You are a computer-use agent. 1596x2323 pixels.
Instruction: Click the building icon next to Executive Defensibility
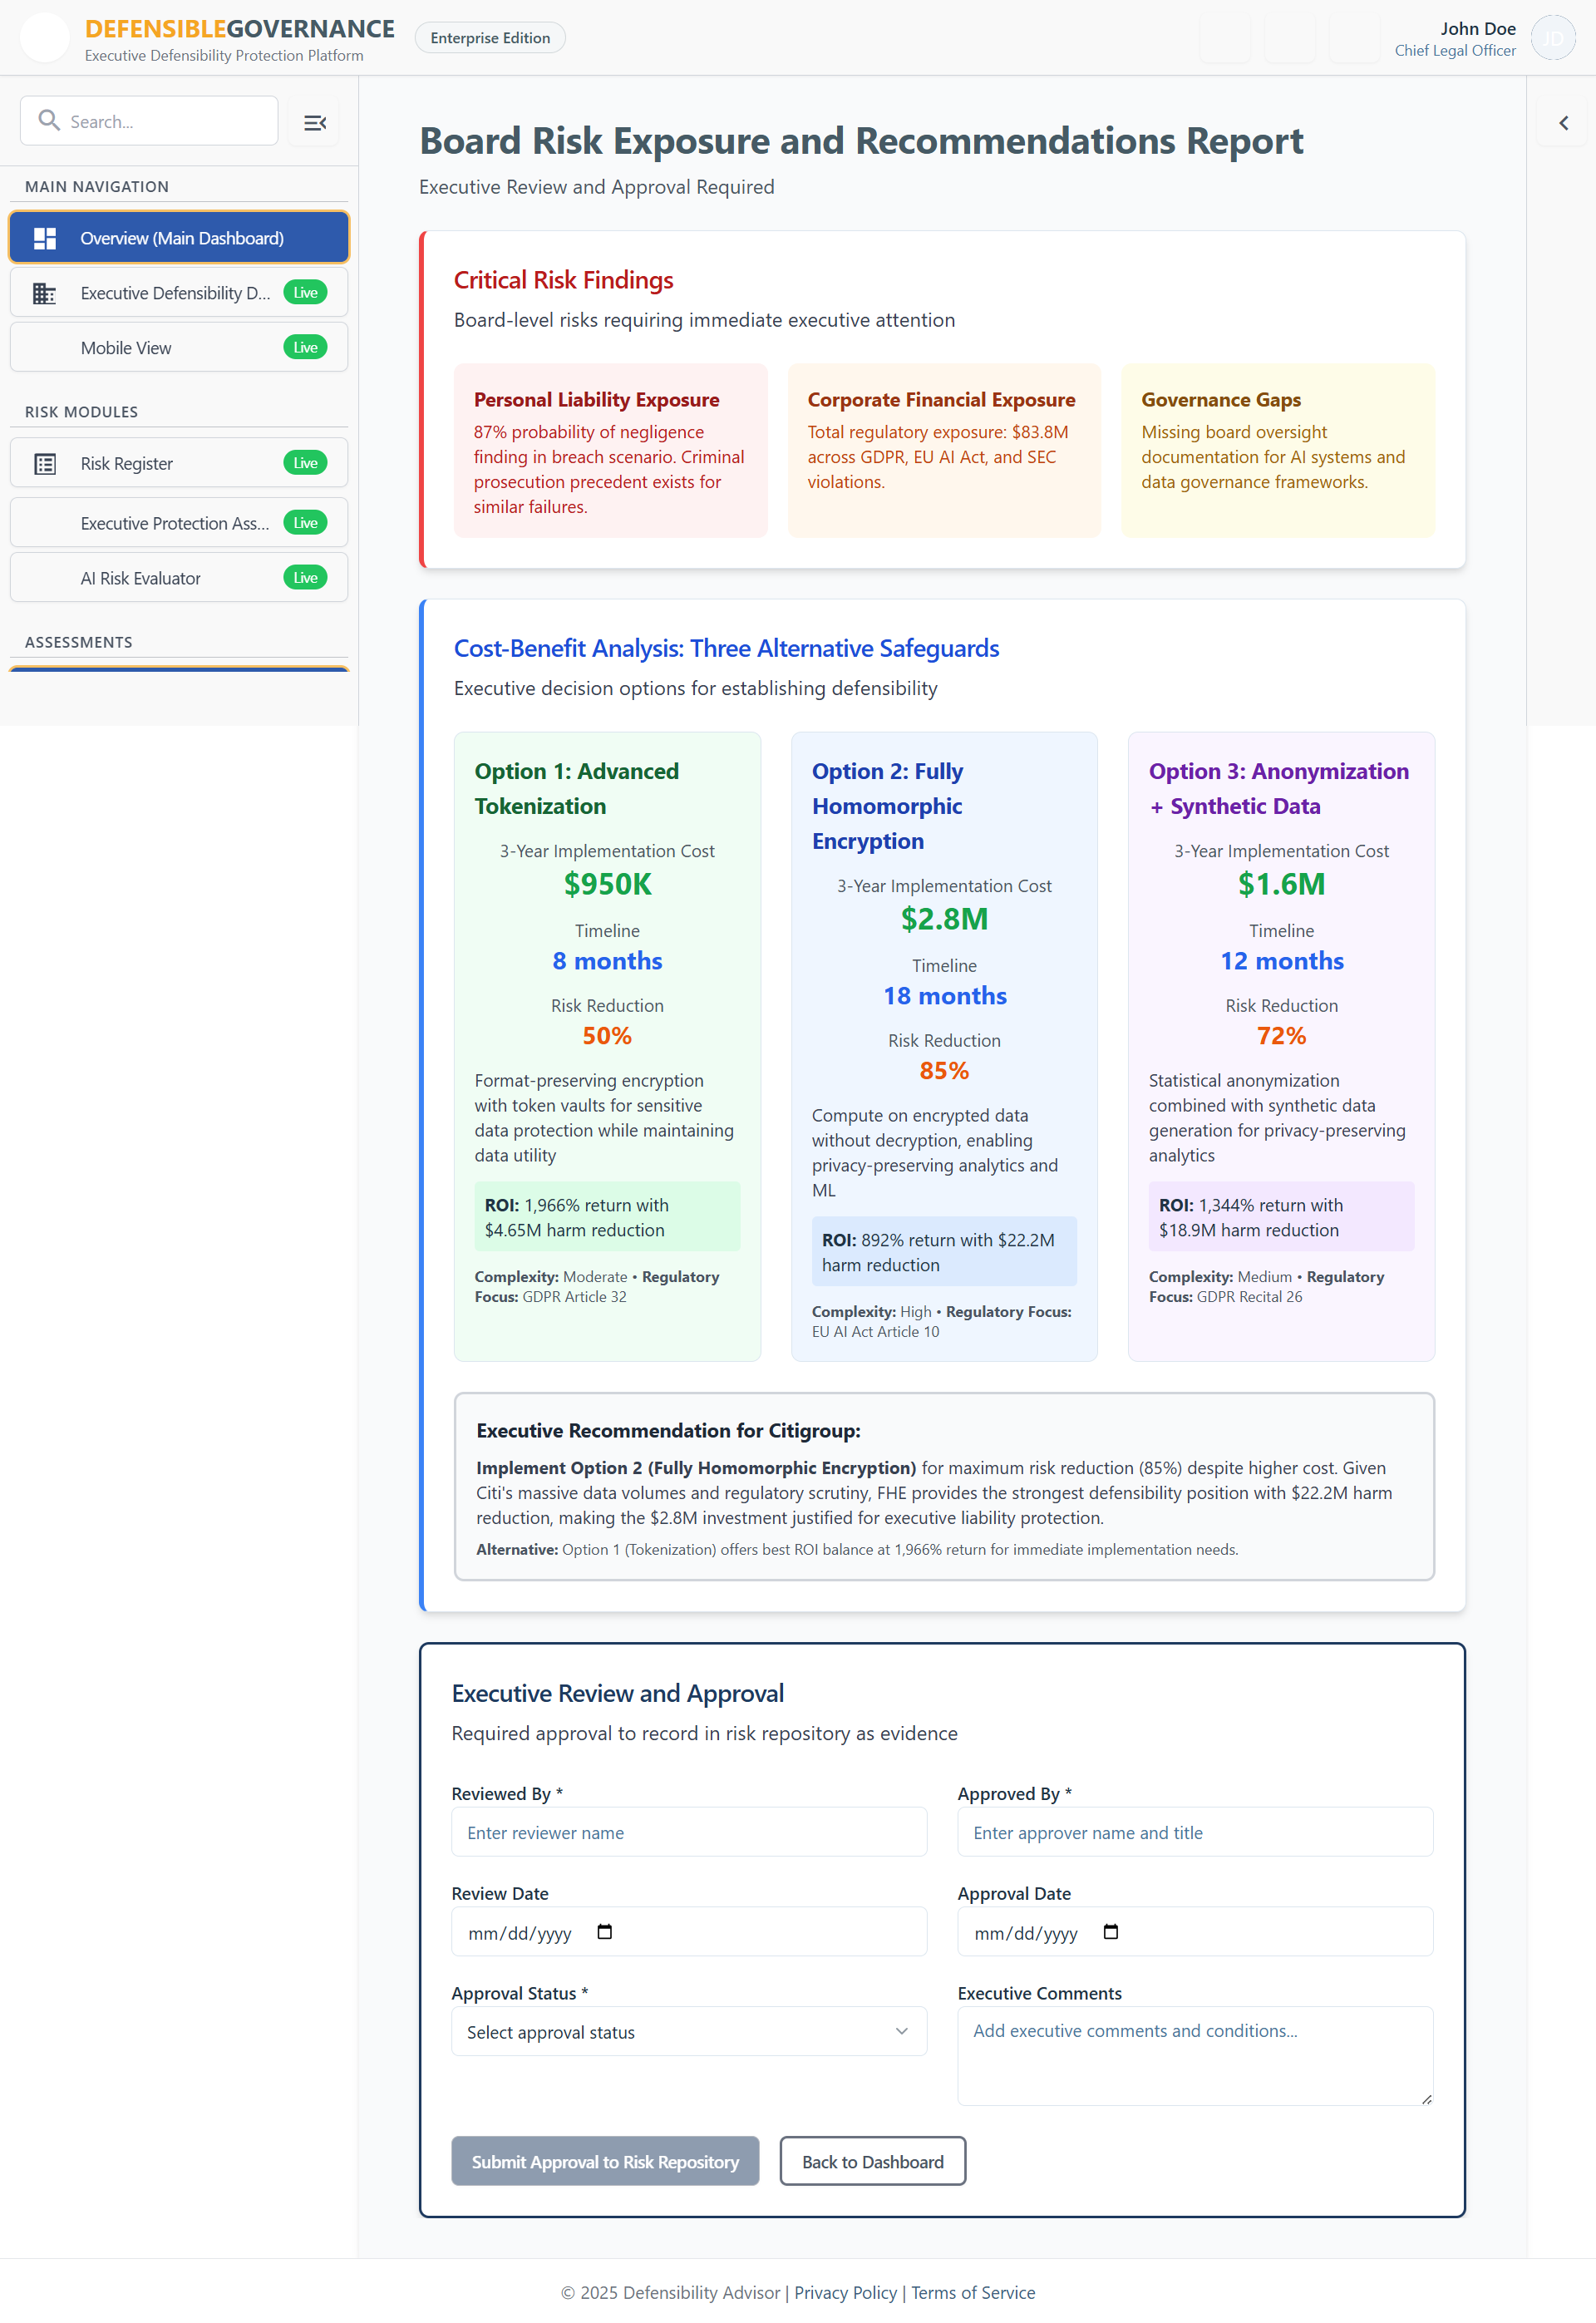44,293
